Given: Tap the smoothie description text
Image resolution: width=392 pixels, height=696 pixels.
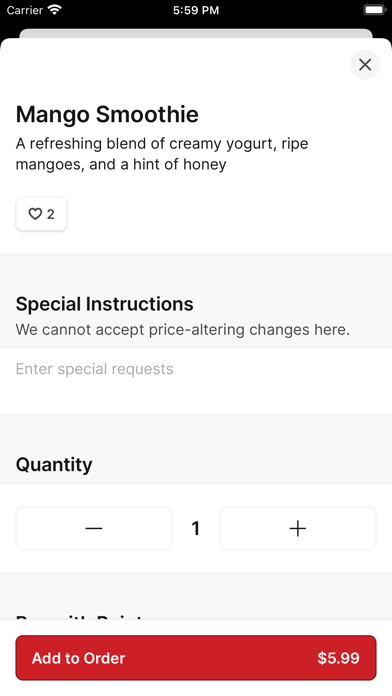Looking at the screenshot, I should (162, 154).
